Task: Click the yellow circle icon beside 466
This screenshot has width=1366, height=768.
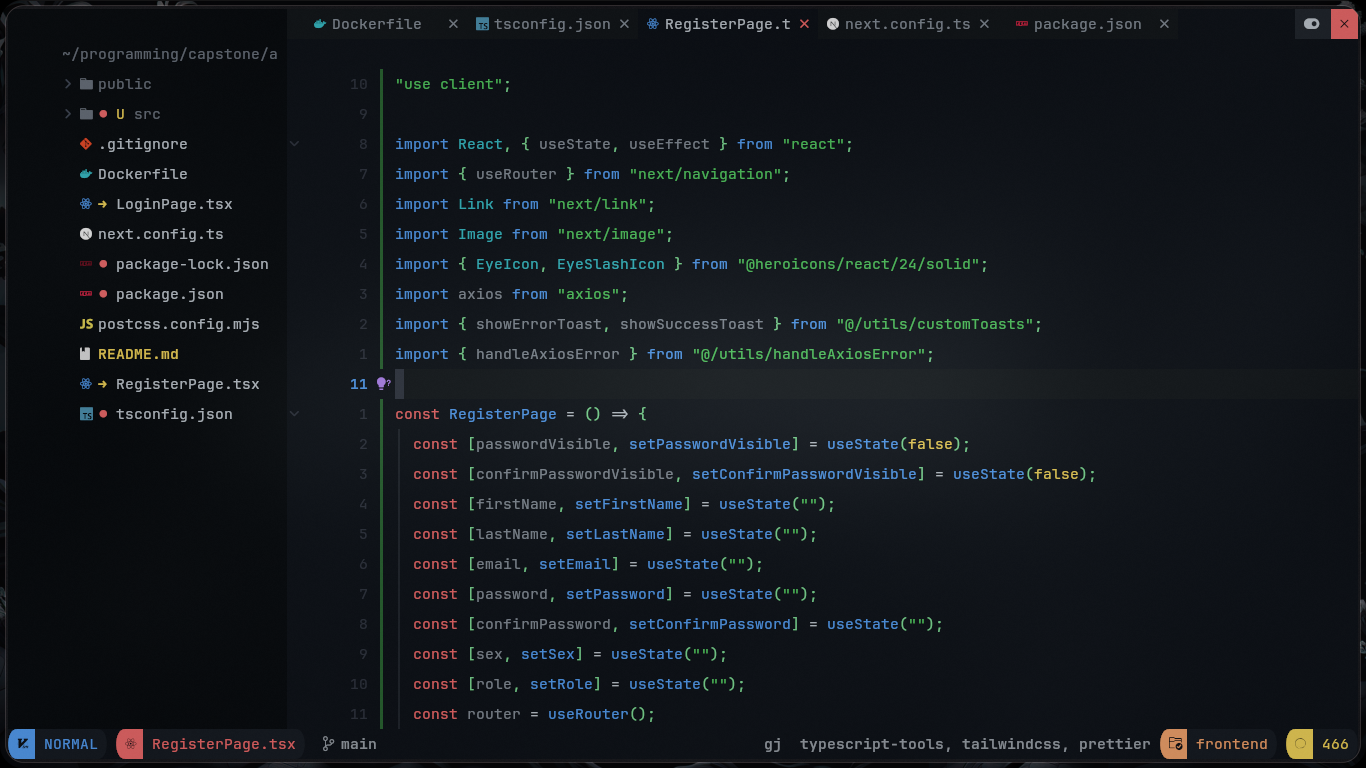Action: pos(1300,744)
